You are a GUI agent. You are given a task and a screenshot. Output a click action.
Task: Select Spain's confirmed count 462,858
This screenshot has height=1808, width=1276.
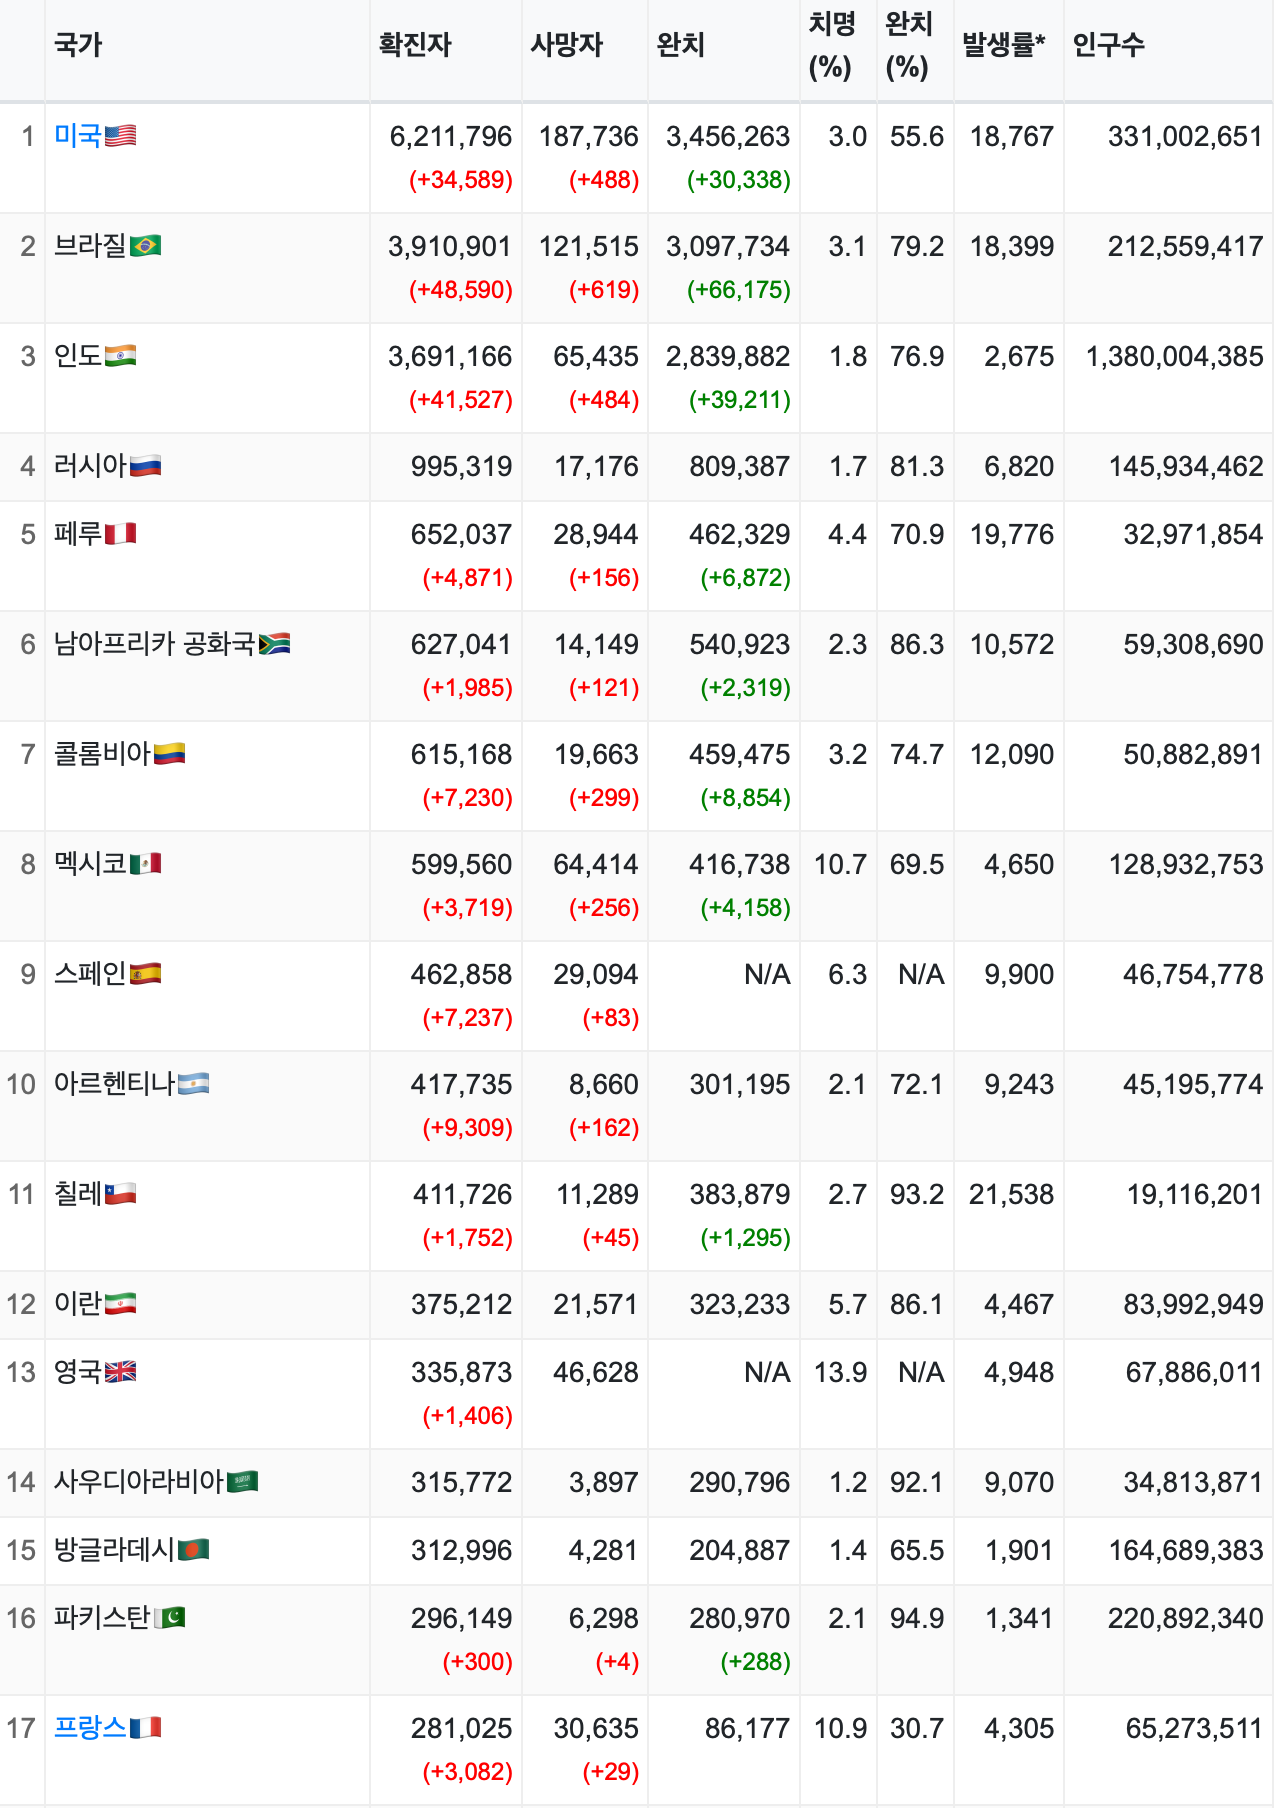[x=461, y=974]
